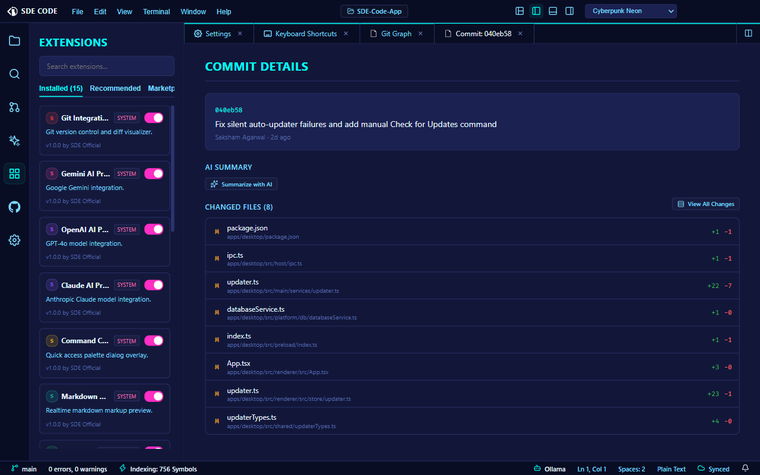Open Plain Text language mode selector
Screen dimensions: 760x475
[671, 469]
